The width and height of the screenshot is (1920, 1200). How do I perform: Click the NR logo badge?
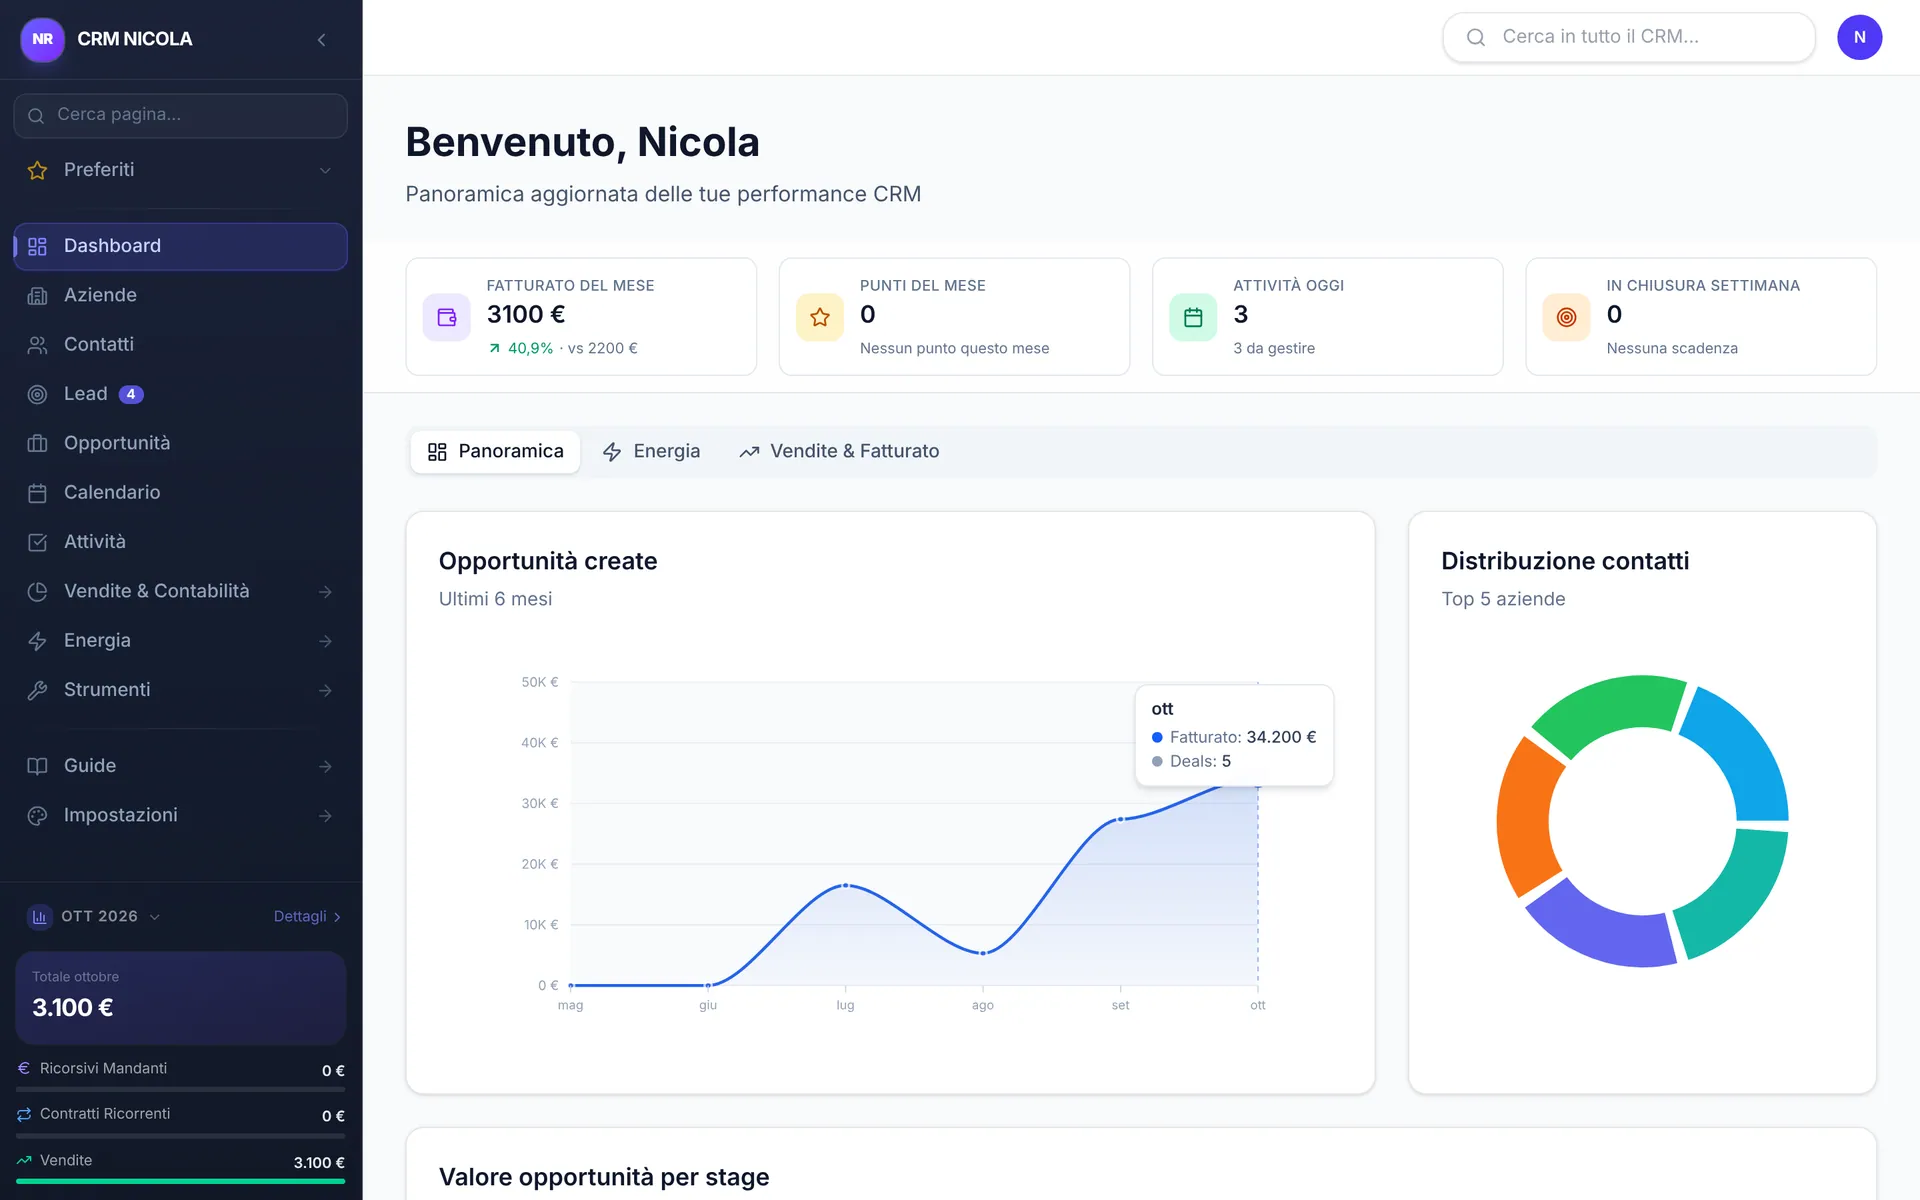42,39
